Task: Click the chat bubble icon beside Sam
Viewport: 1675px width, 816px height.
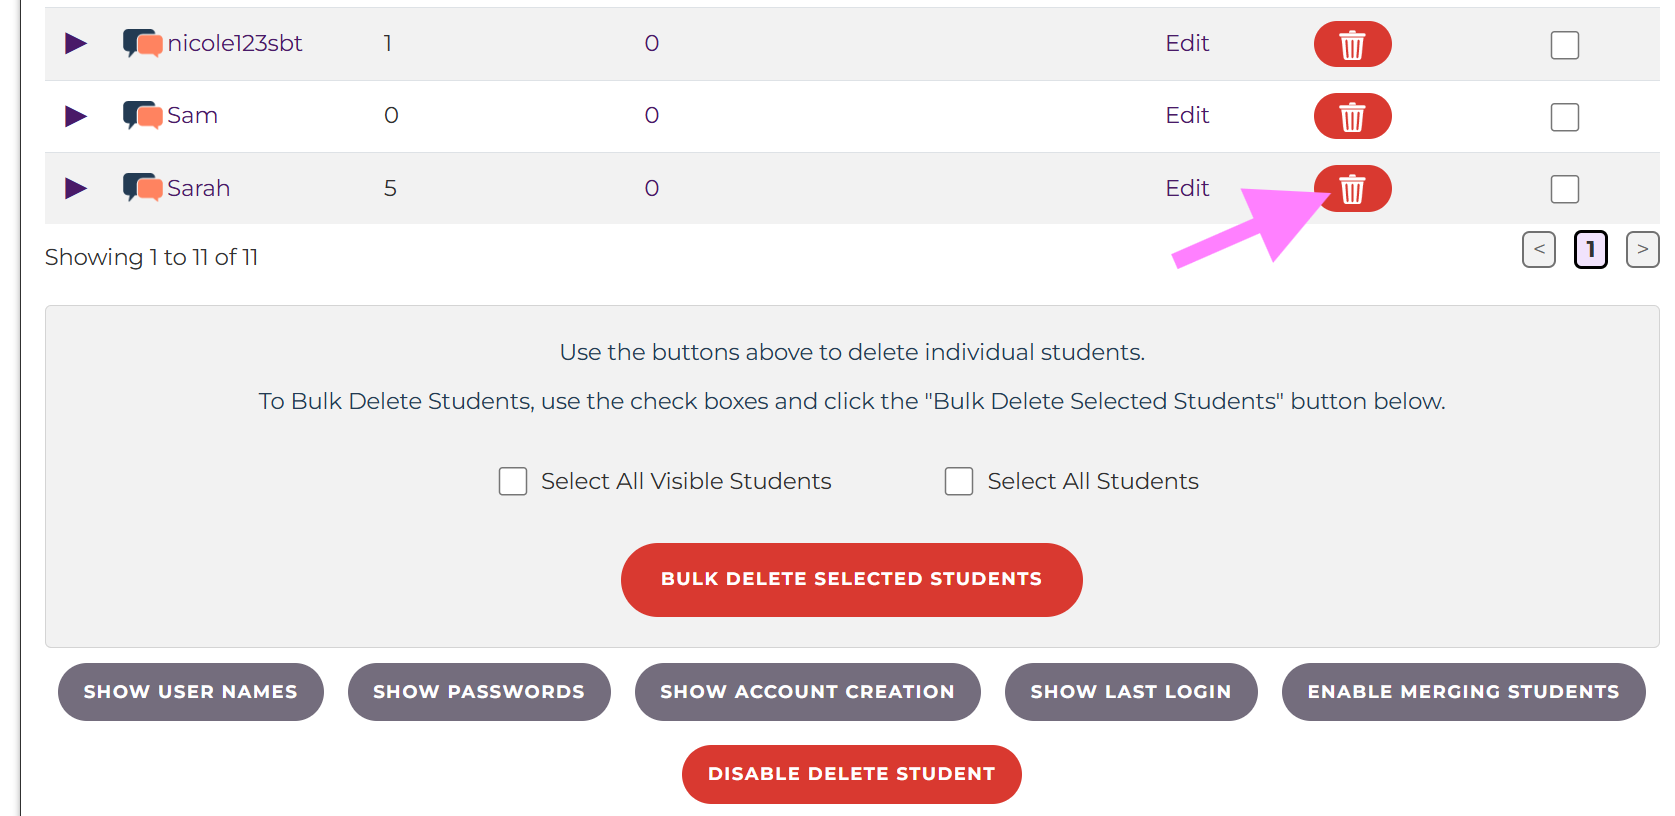Action: (x=142, y=116)
